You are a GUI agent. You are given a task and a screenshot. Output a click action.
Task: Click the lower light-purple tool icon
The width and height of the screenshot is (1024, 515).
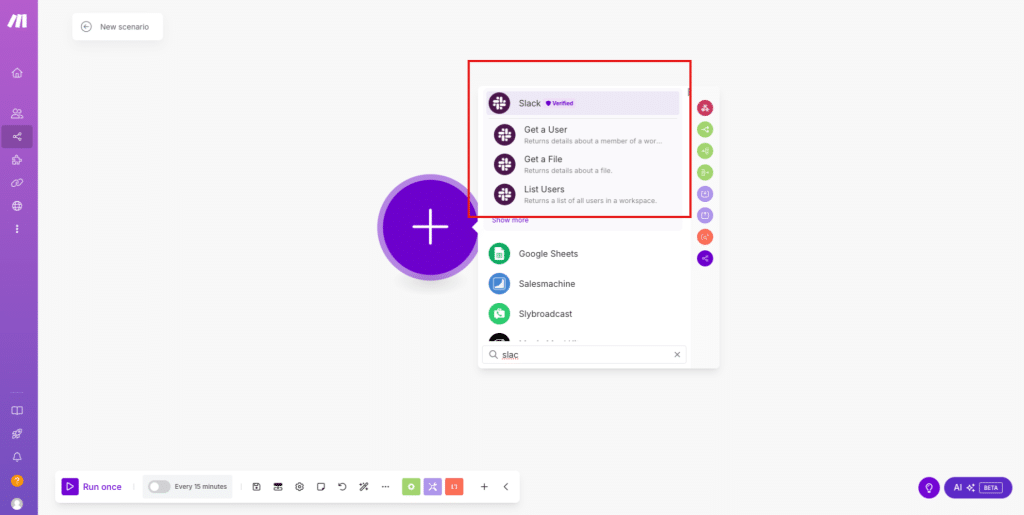[x=705, y=215]
